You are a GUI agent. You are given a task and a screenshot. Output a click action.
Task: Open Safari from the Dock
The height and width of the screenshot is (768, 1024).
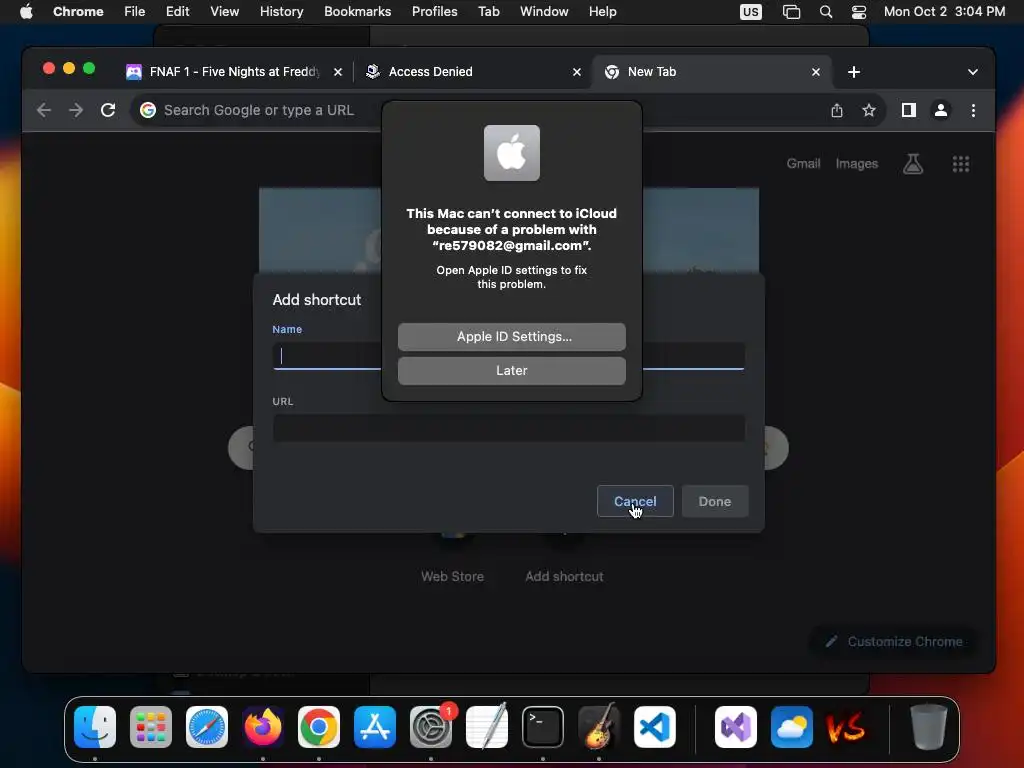point(206,727)
